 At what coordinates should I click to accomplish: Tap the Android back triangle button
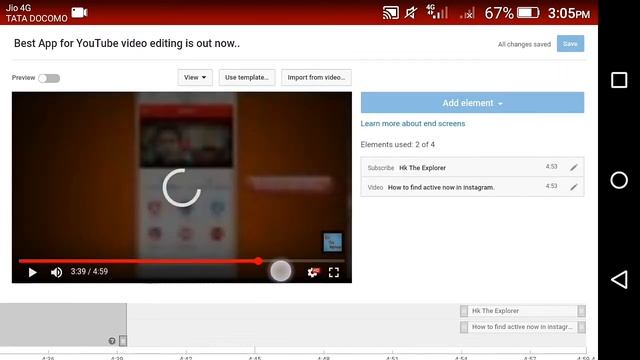[x=619, y=280]
